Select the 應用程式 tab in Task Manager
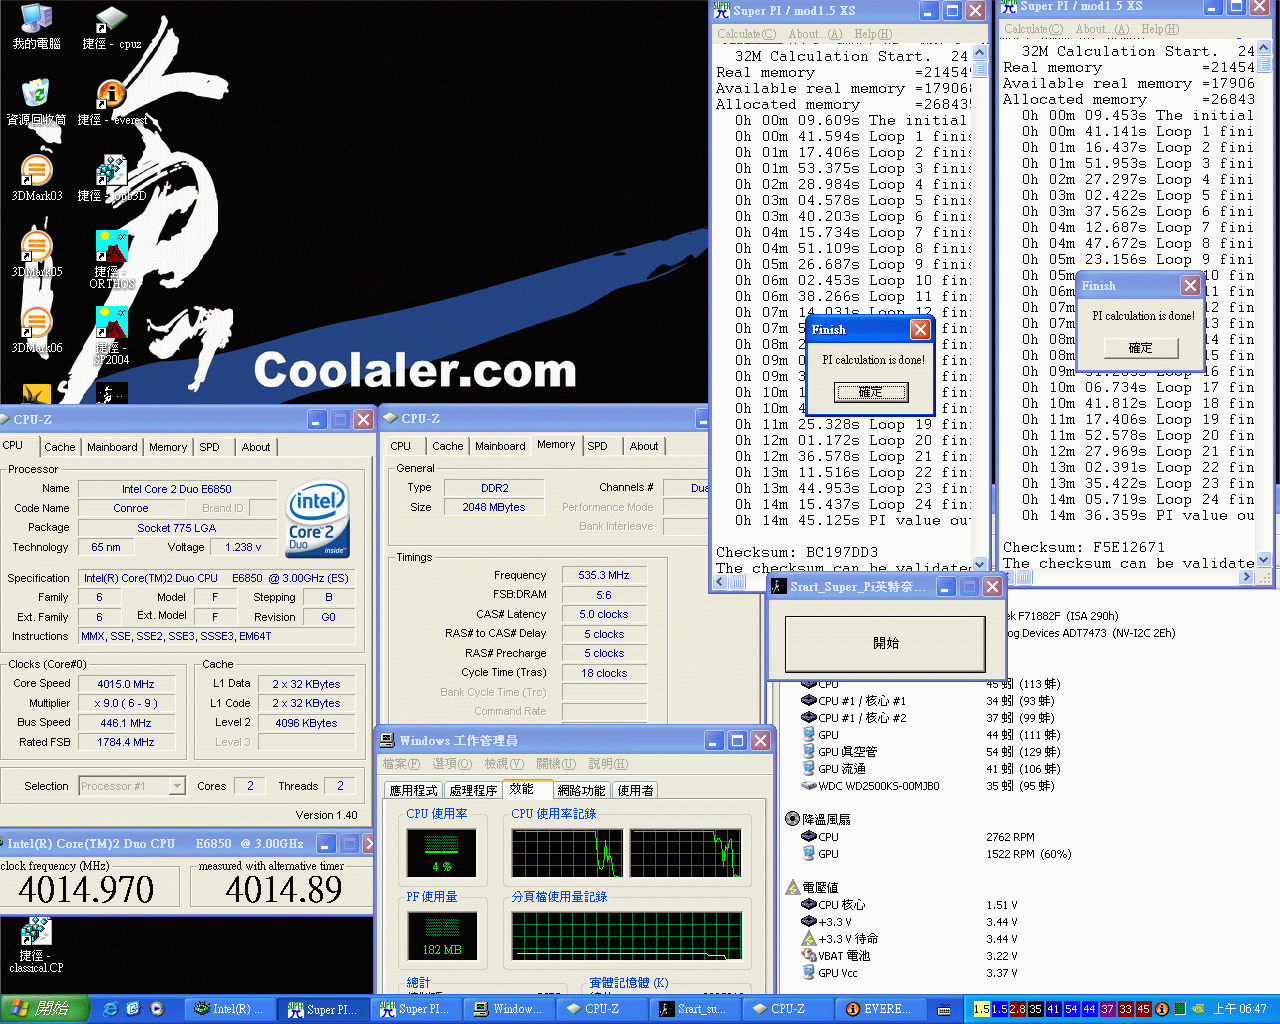 click(413, 790)
